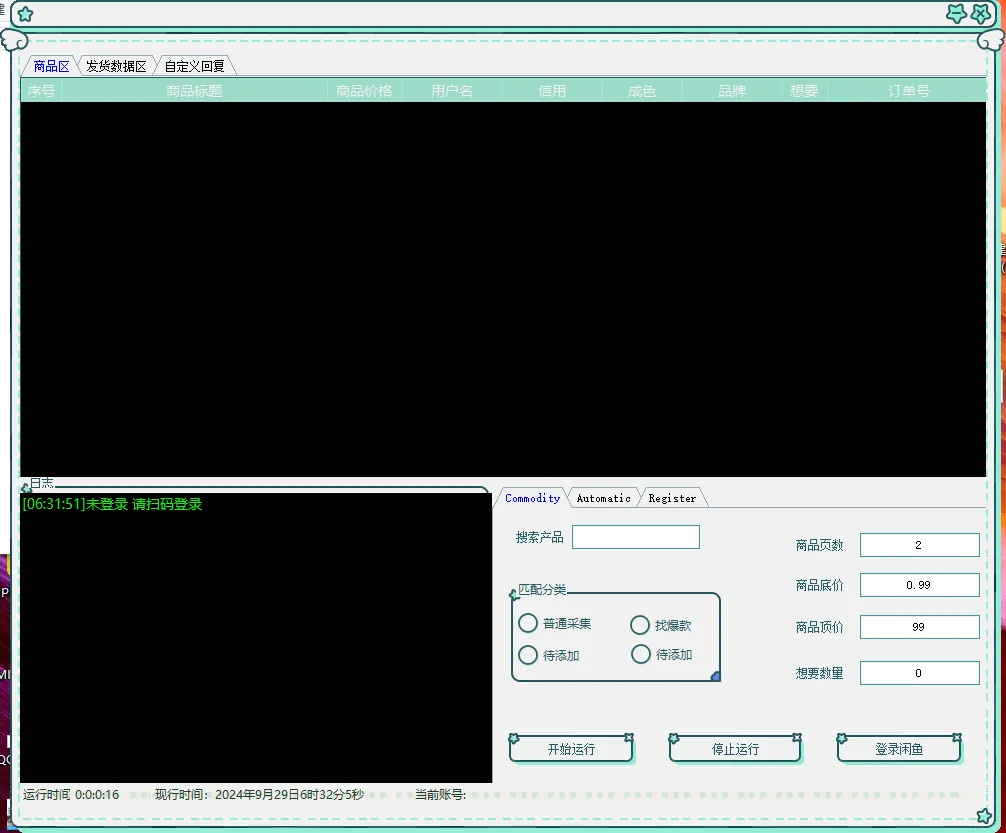
Task: Click the 想要数量 field showing 0
Action: 919,673
